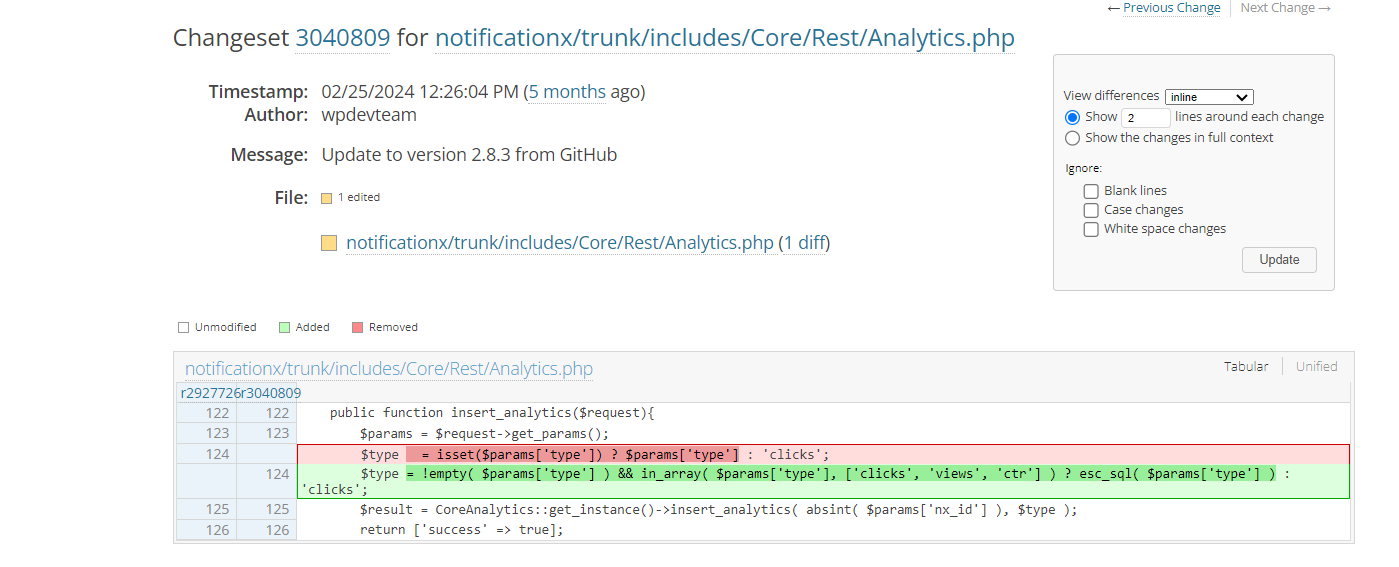Switch to the Unified diff view
This screenshot has width=1399, height=567.
point(1316,367)
